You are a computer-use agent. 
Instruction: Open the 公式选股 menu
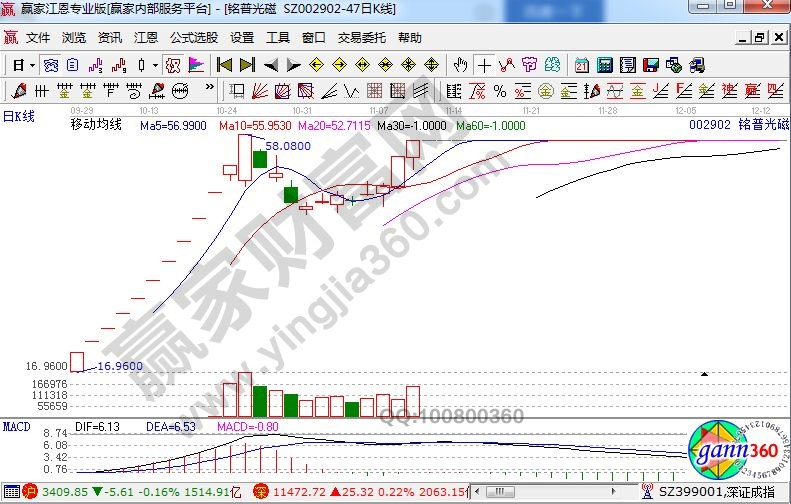pyautogui.click(x=194, y=38)
